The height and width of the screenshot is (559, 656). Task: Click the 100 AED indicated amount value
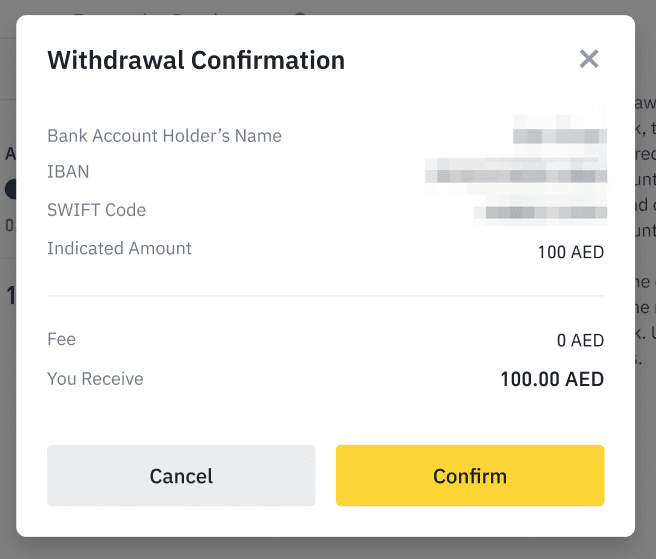coord(571,252)
